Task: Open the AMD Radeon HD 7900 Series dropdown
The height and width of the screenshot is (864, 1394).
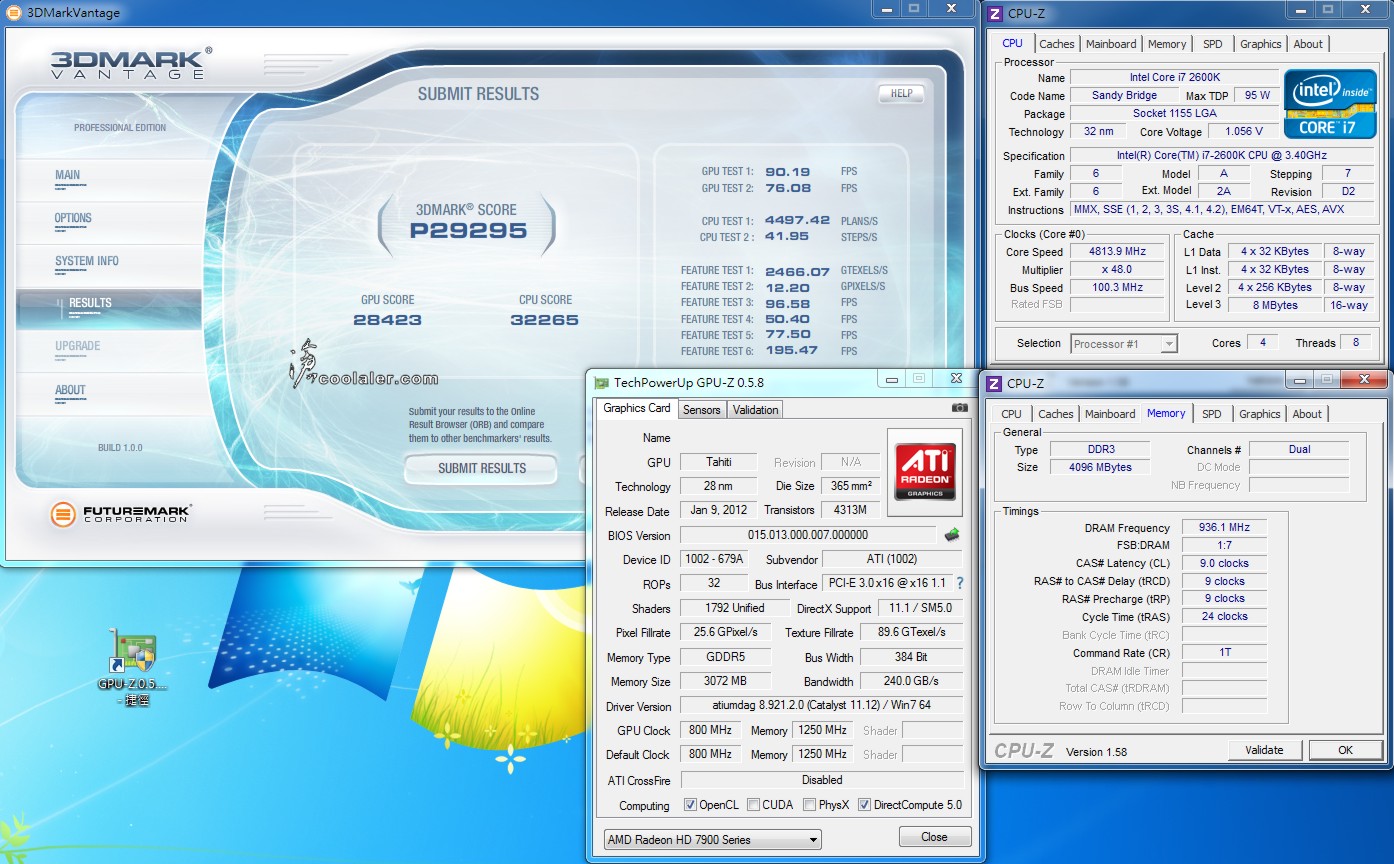Action: [712, 839]
